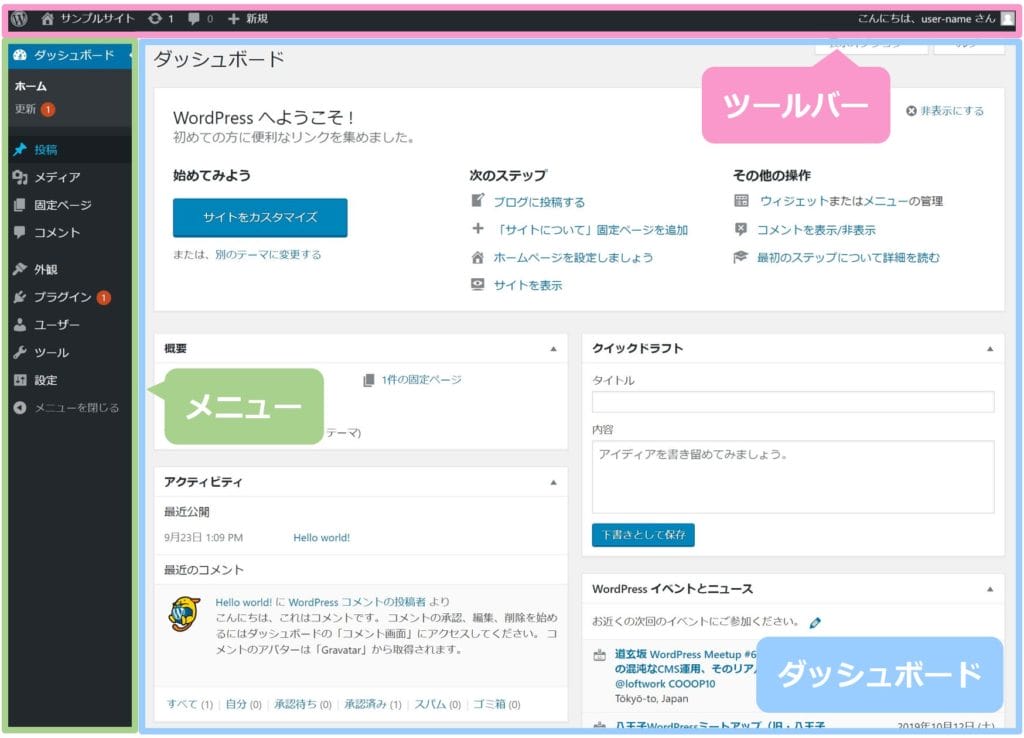Open the updates icon in toolbar
This screenshot has width=1024, height=738.
[x=154, y=18]
